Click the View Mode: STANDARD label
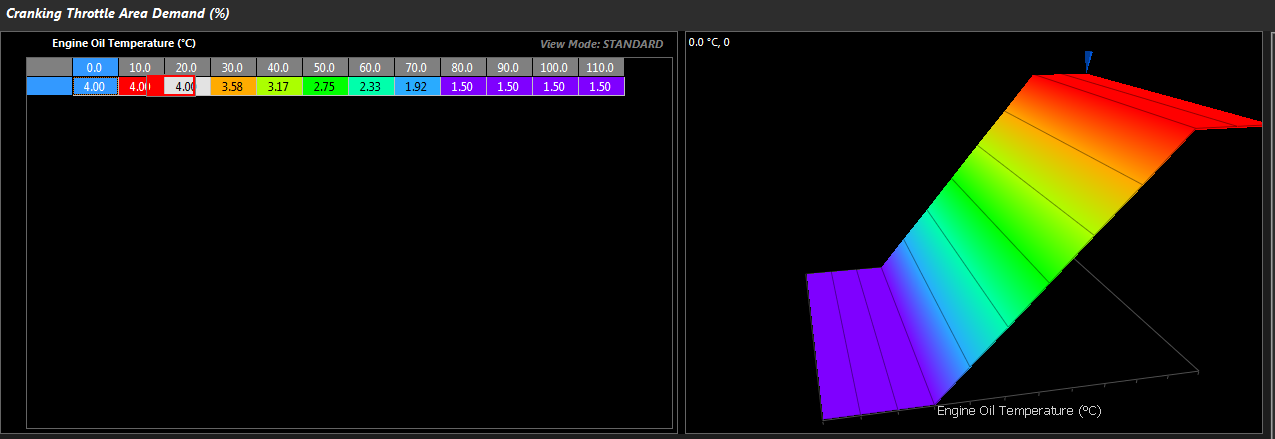The image size is (1275, 439). pyautogui.click(x=601, y=44)
